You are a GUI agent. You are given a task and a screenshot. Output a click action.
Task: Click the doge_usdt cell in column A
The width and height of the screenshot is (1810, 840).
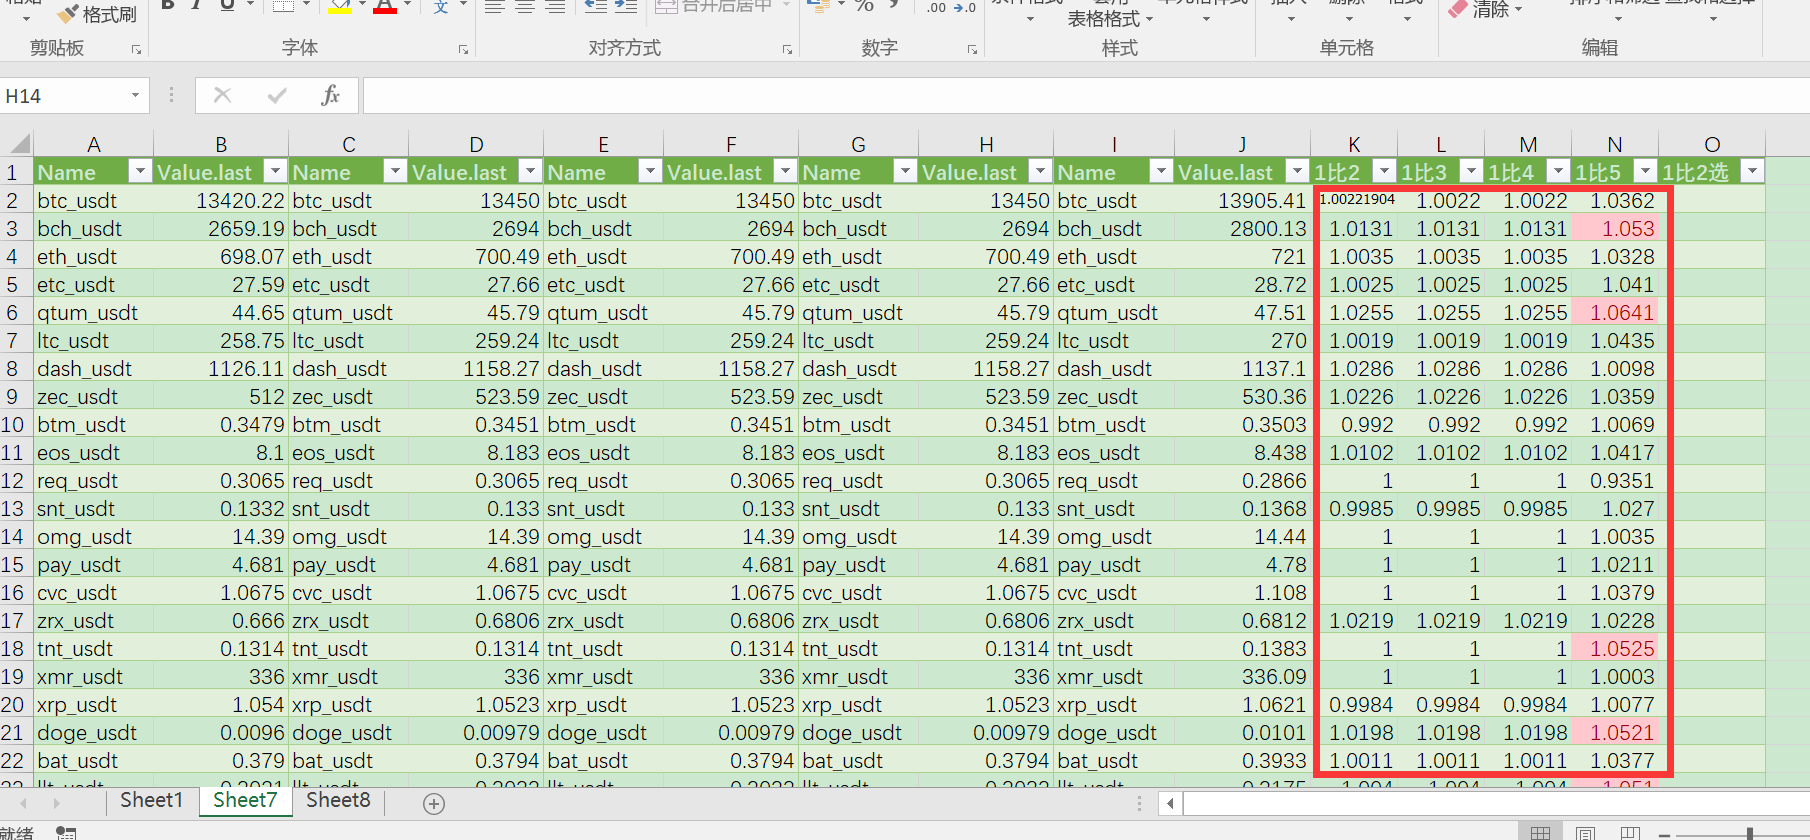(94, 733)
